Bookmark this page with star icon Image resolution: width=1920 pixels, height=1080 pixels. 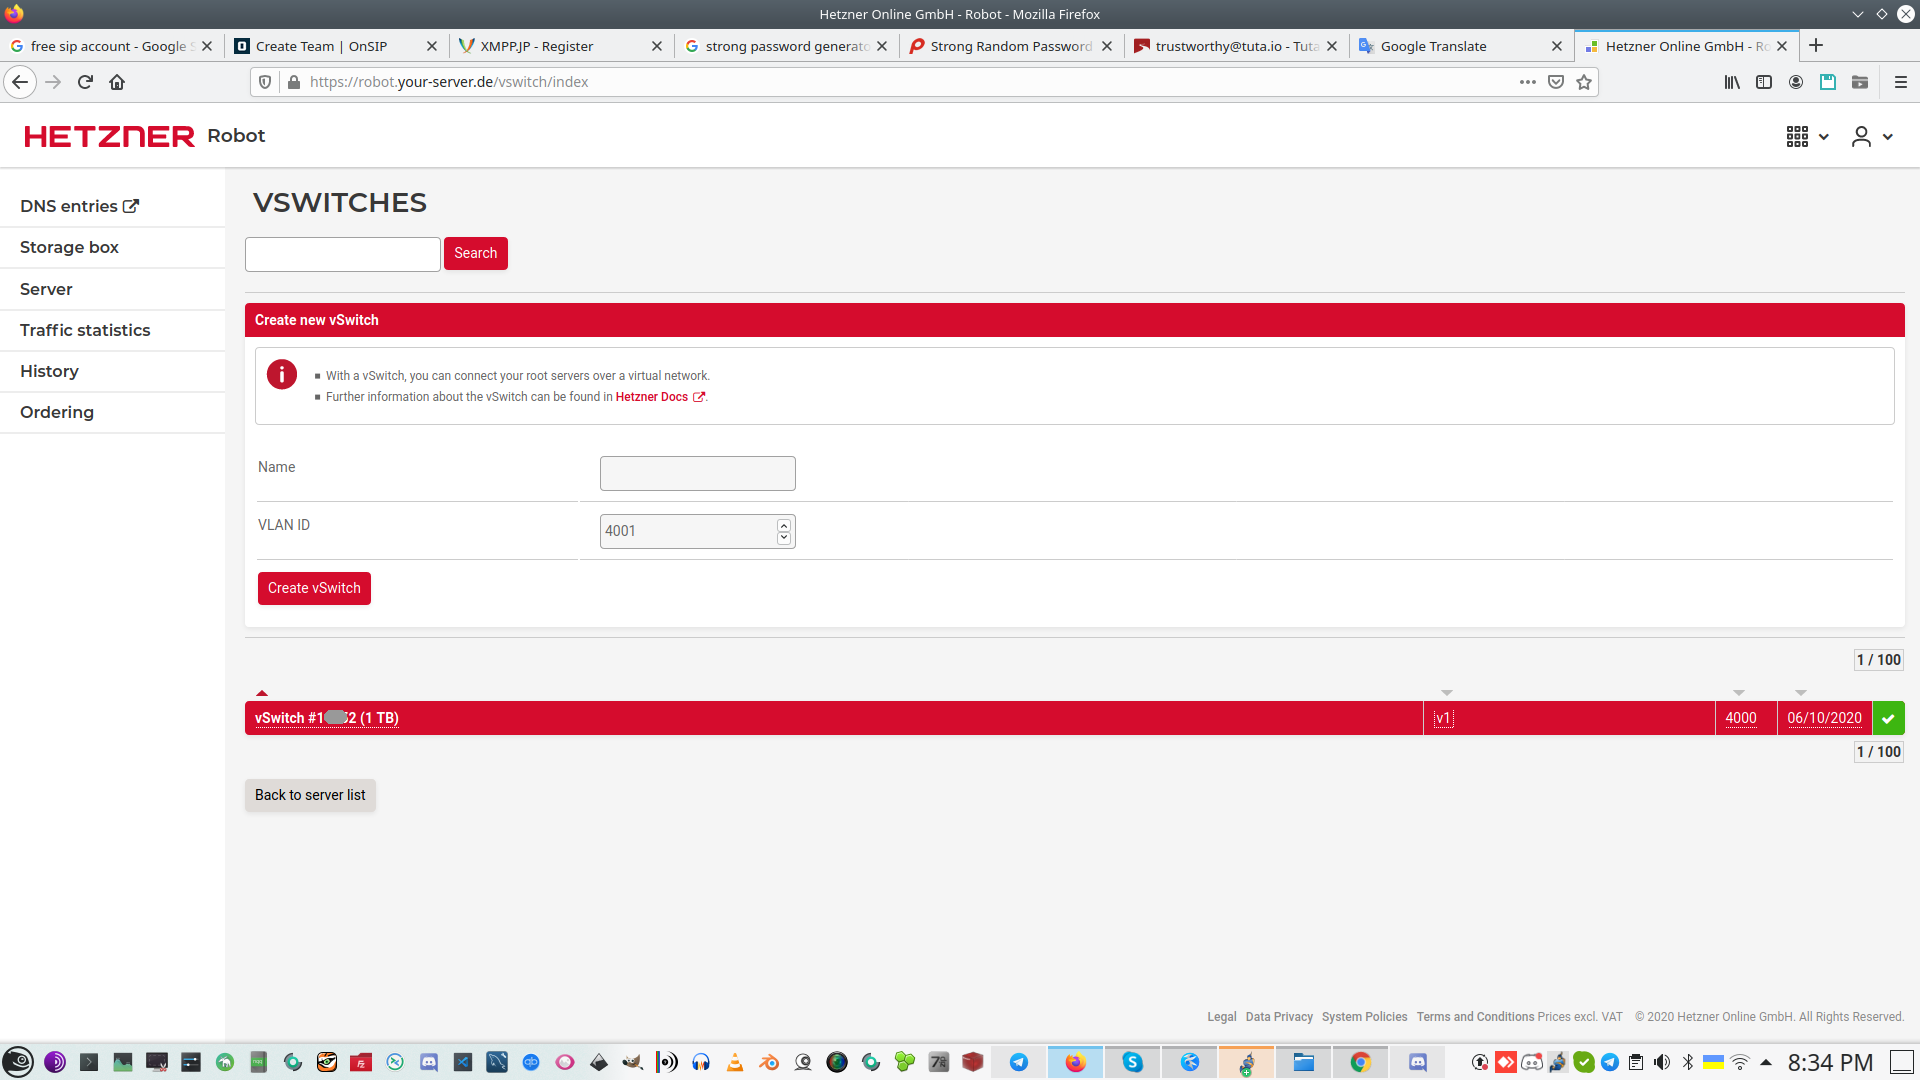1584,82
